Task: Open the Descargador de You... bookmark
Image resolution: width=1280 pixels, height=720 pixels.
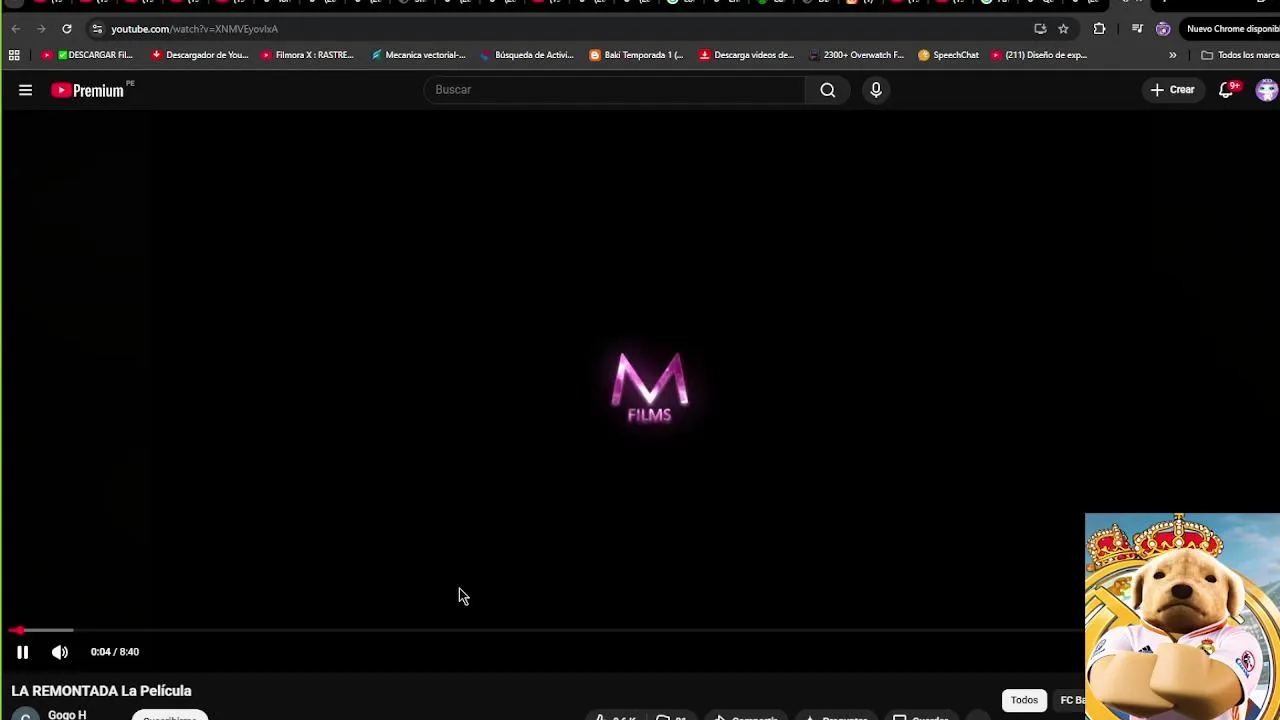Action: coord(200,55)
